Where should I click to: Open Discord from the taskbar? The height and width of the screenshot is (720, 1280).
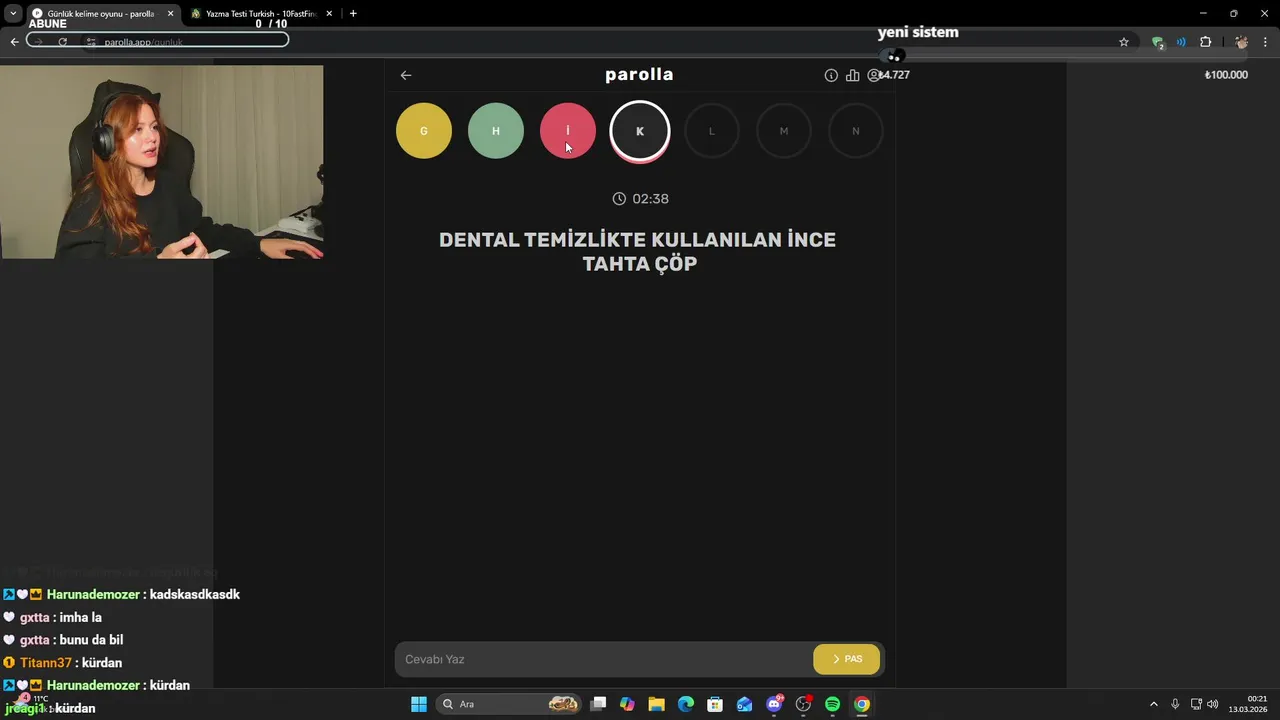774,704
